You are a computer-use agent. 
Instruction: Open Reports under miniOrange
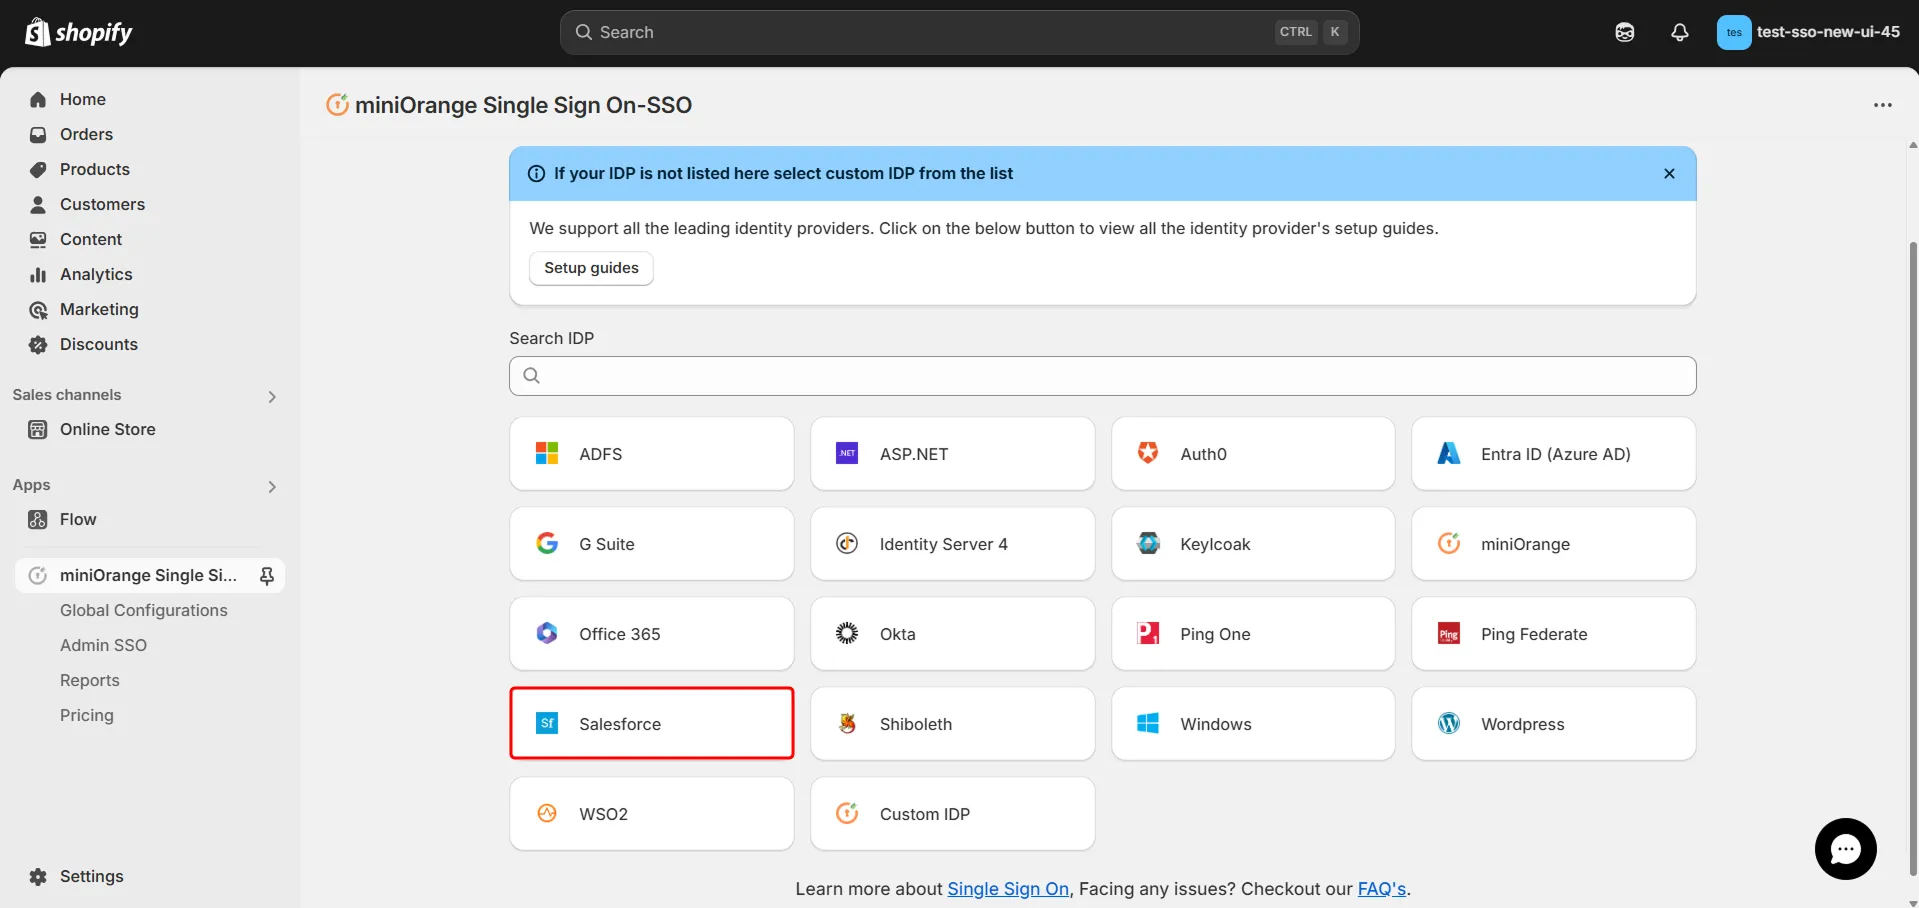point(89,680)
